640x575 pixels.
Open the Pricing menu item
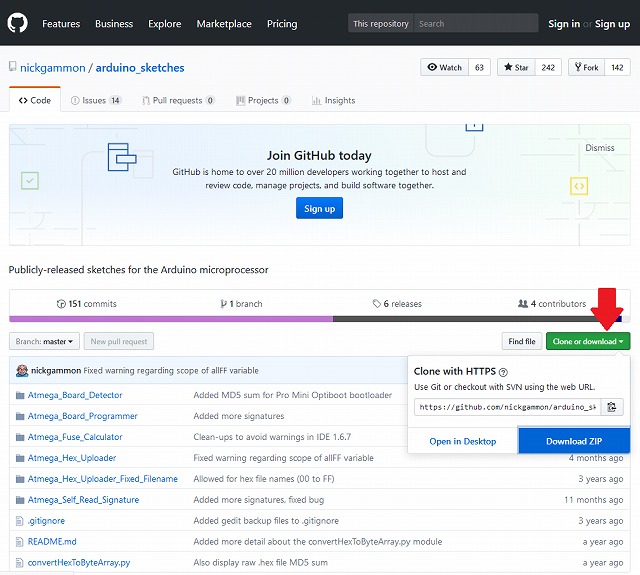point(282,24)
